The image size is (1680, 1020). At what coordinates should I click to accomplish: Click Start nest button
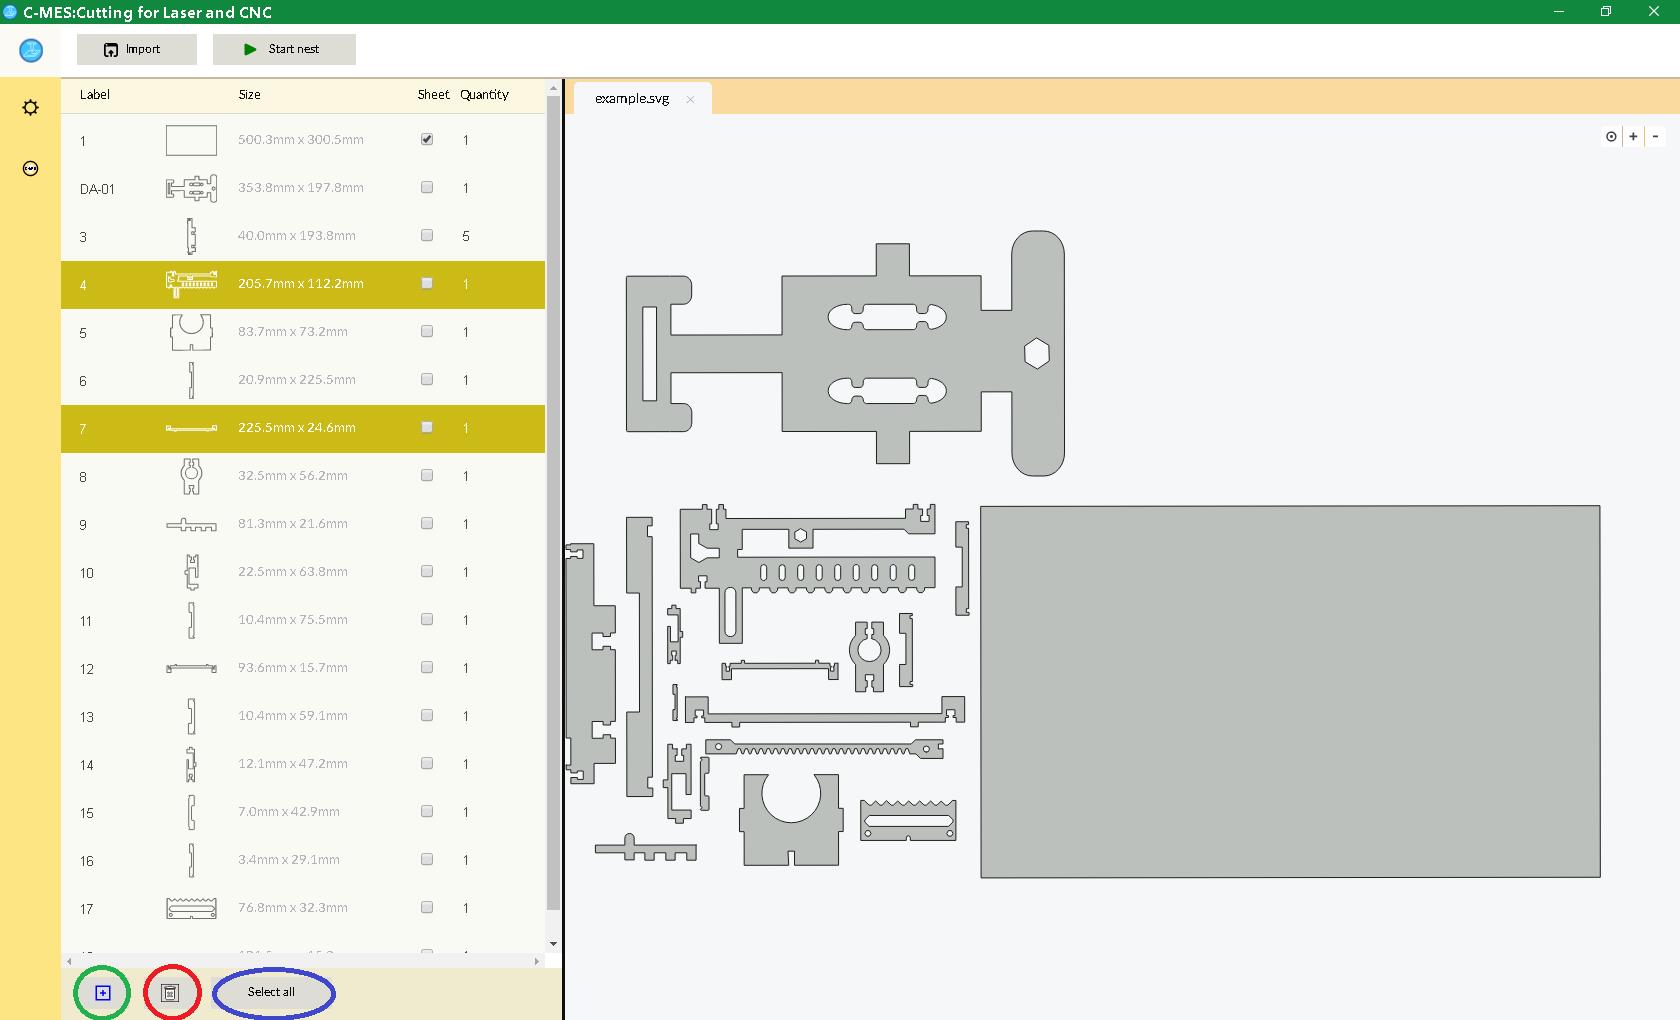[x=284, y=49]
